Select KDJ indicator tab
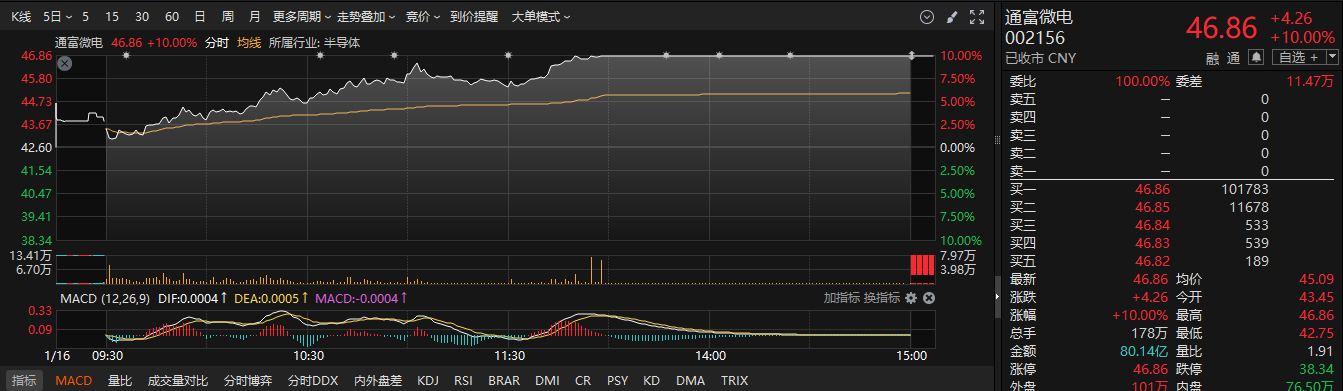This screenshot has width=1343, height=391. [428, 380]
